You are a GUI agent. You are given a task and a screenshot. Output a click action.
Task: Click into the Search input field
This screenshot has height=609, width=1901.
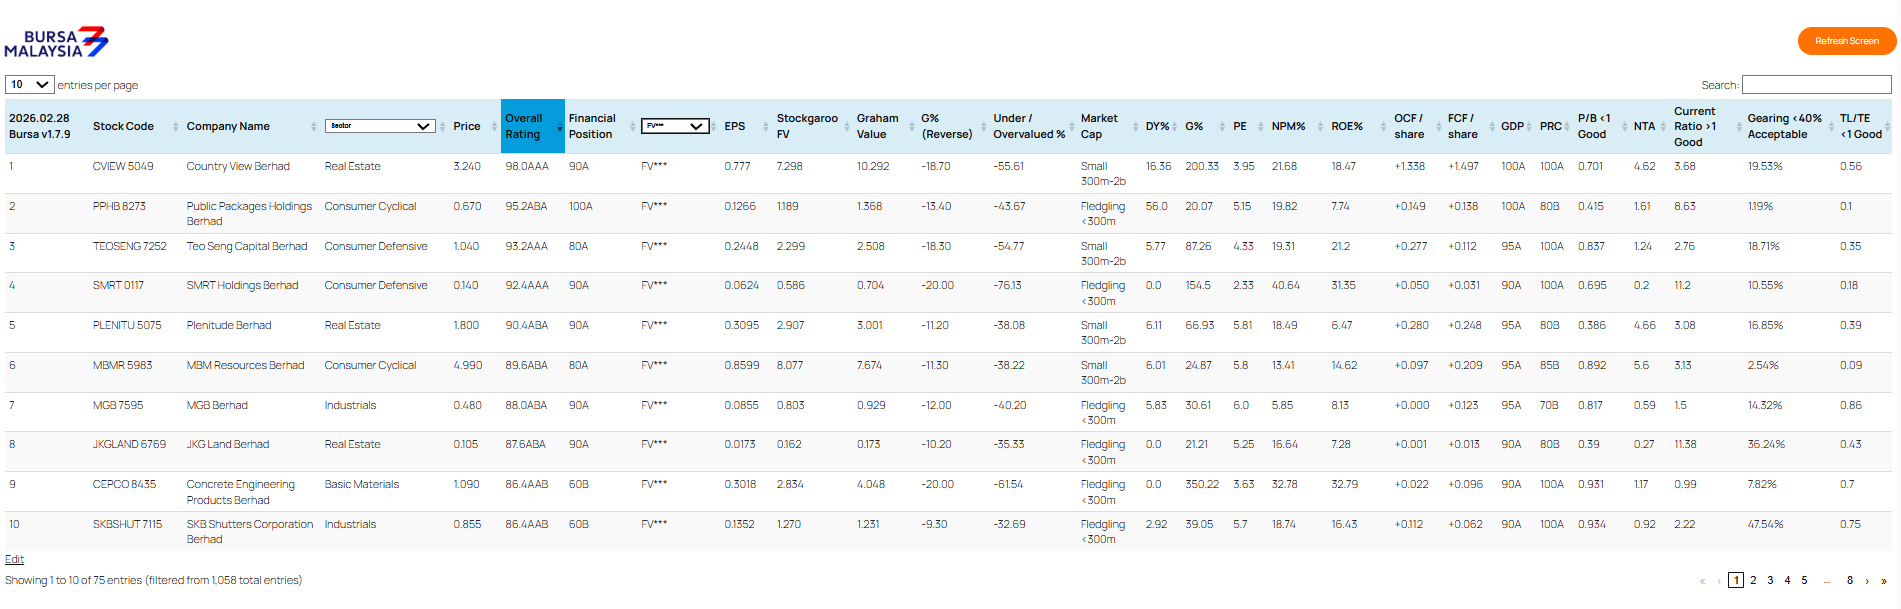tap(1816, 85)
